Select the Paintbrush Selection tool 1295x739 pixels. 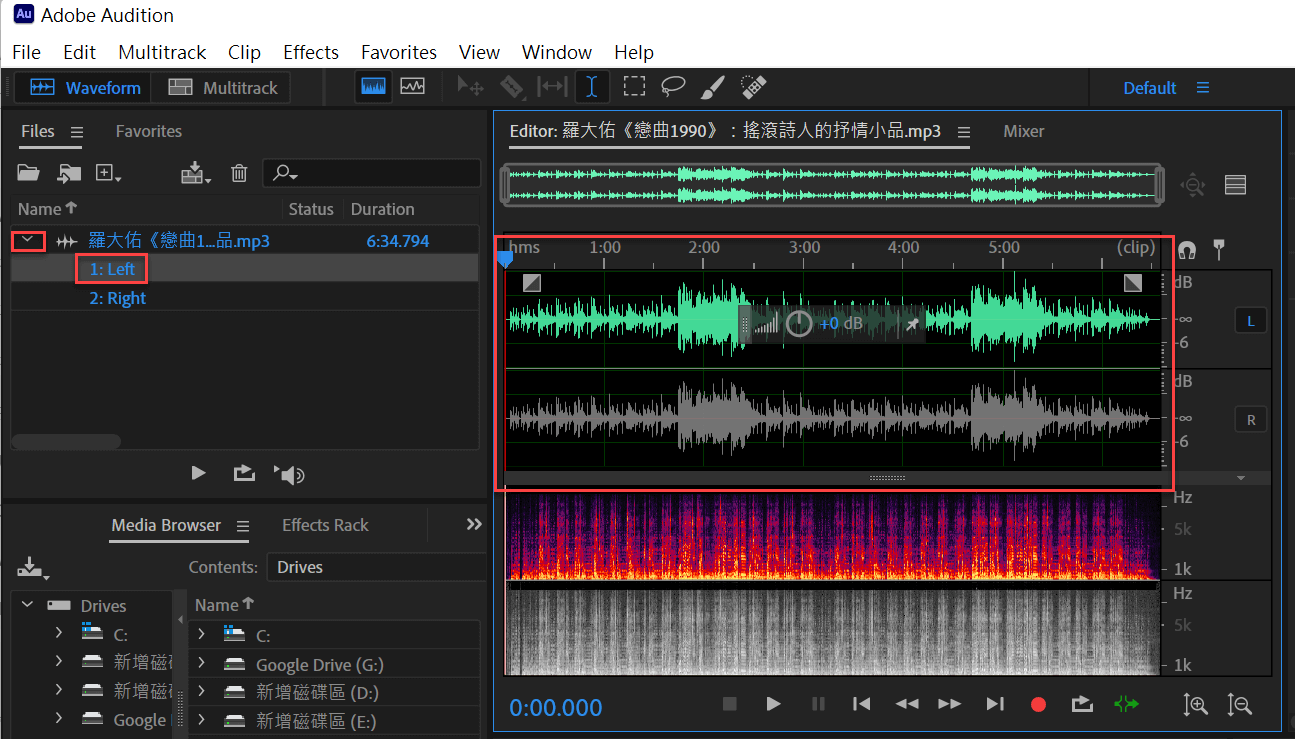(711, 87)
